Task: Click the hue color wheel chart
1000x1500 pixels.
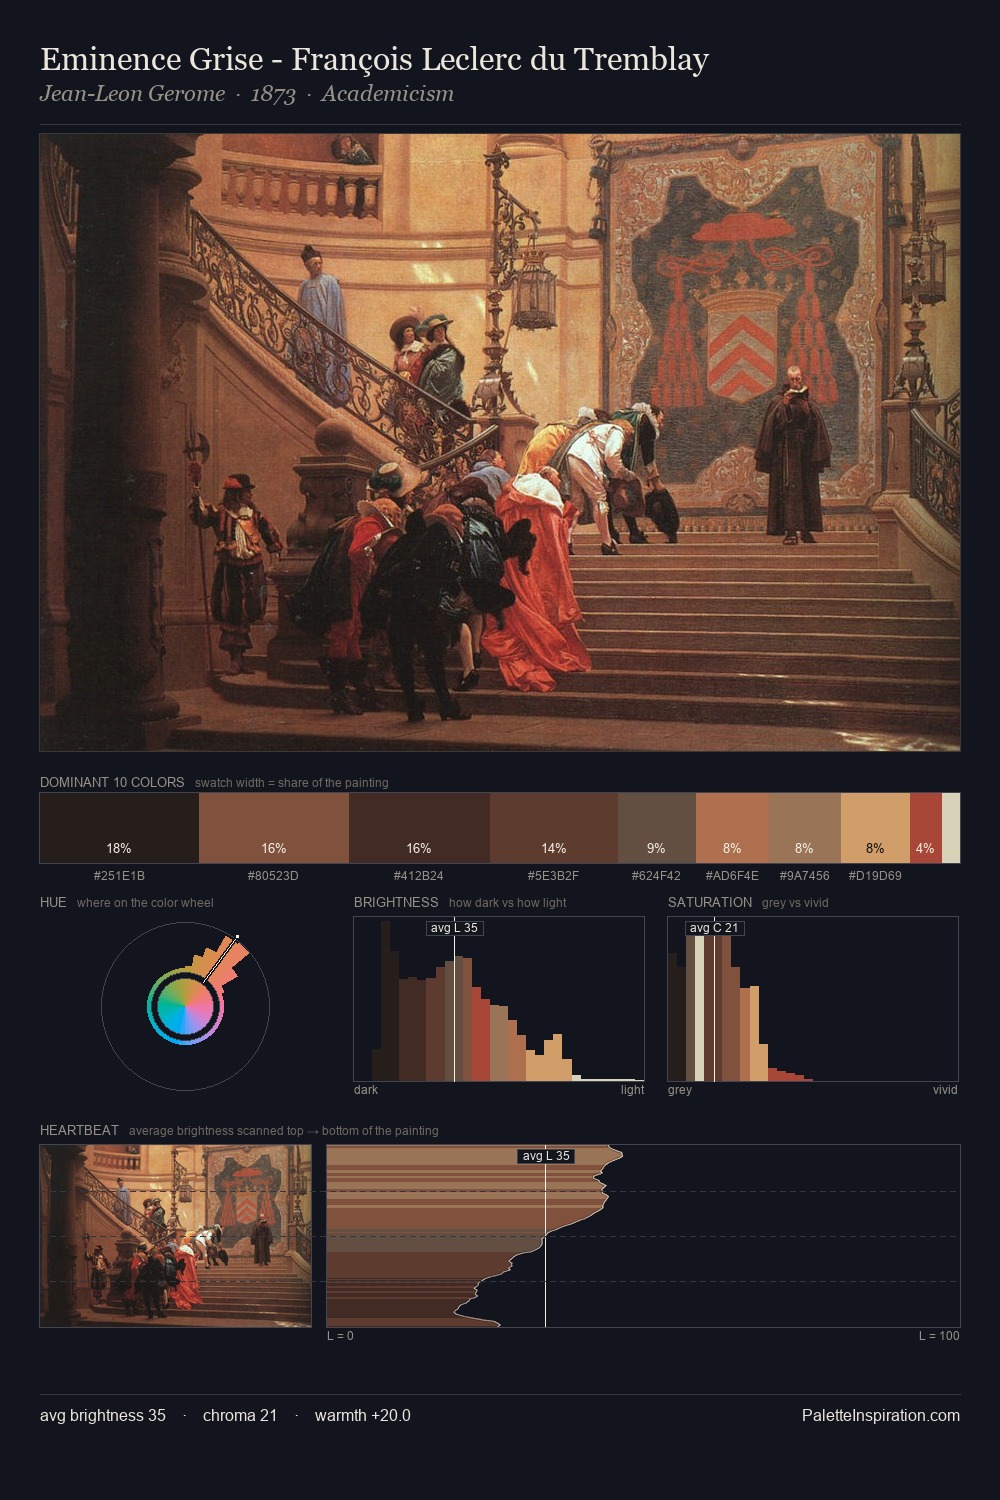Action: coord(185,1005)
